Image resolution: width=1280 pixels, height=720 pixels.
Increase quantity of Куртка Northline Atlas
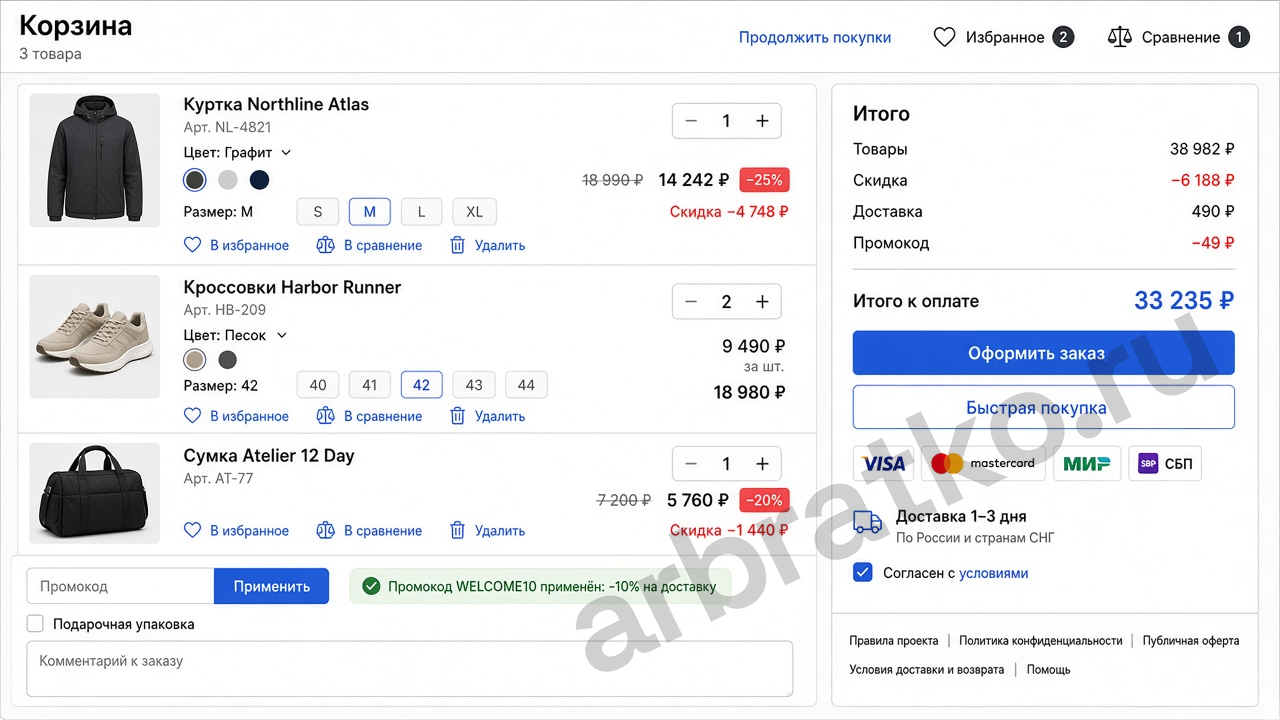pos(762,121)
